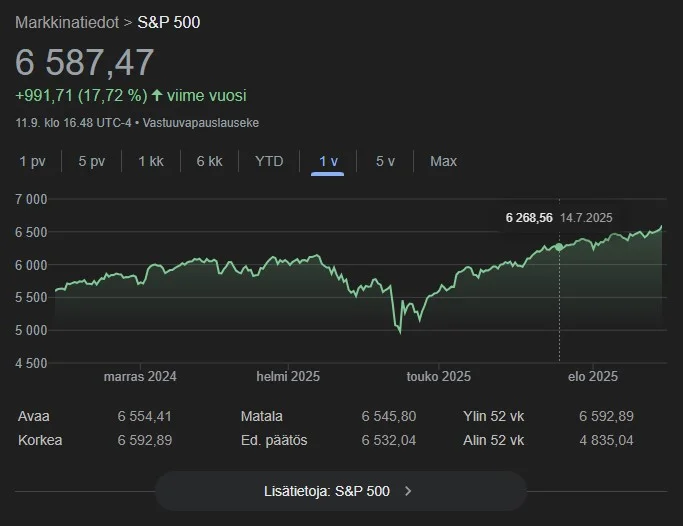The height and width of the screenshot is (526, 683).
Task: Click the green up-arrow next to viime vuosi
Action: click(x=159, y=96)
